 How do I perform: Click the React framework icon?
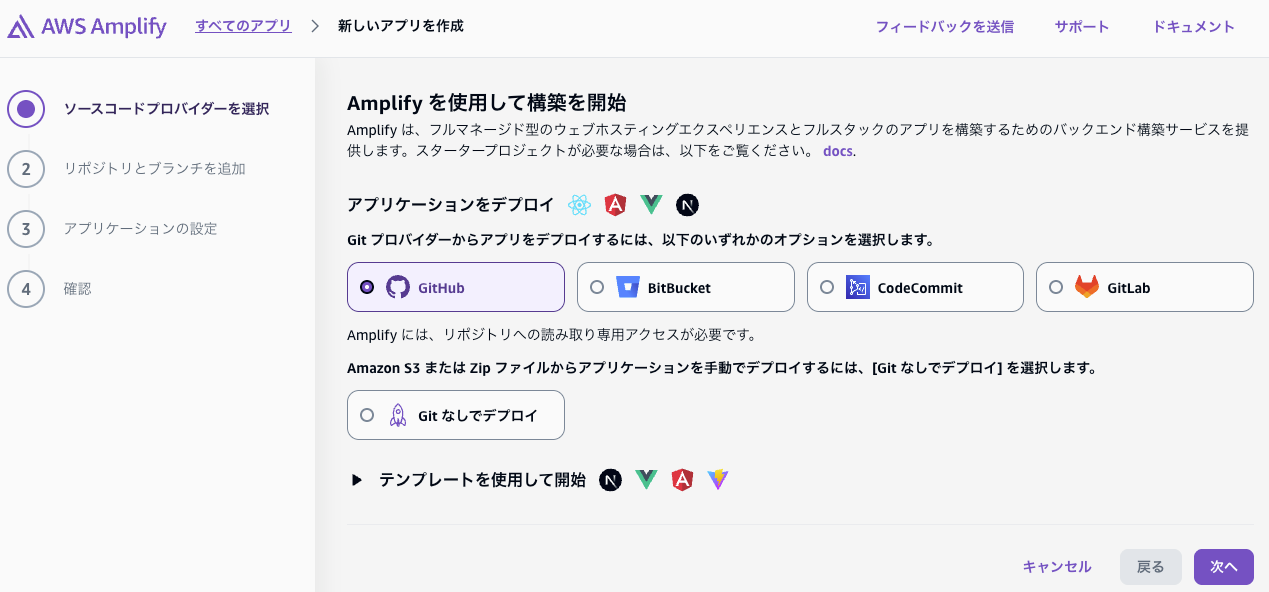click(x=579, y=205)
